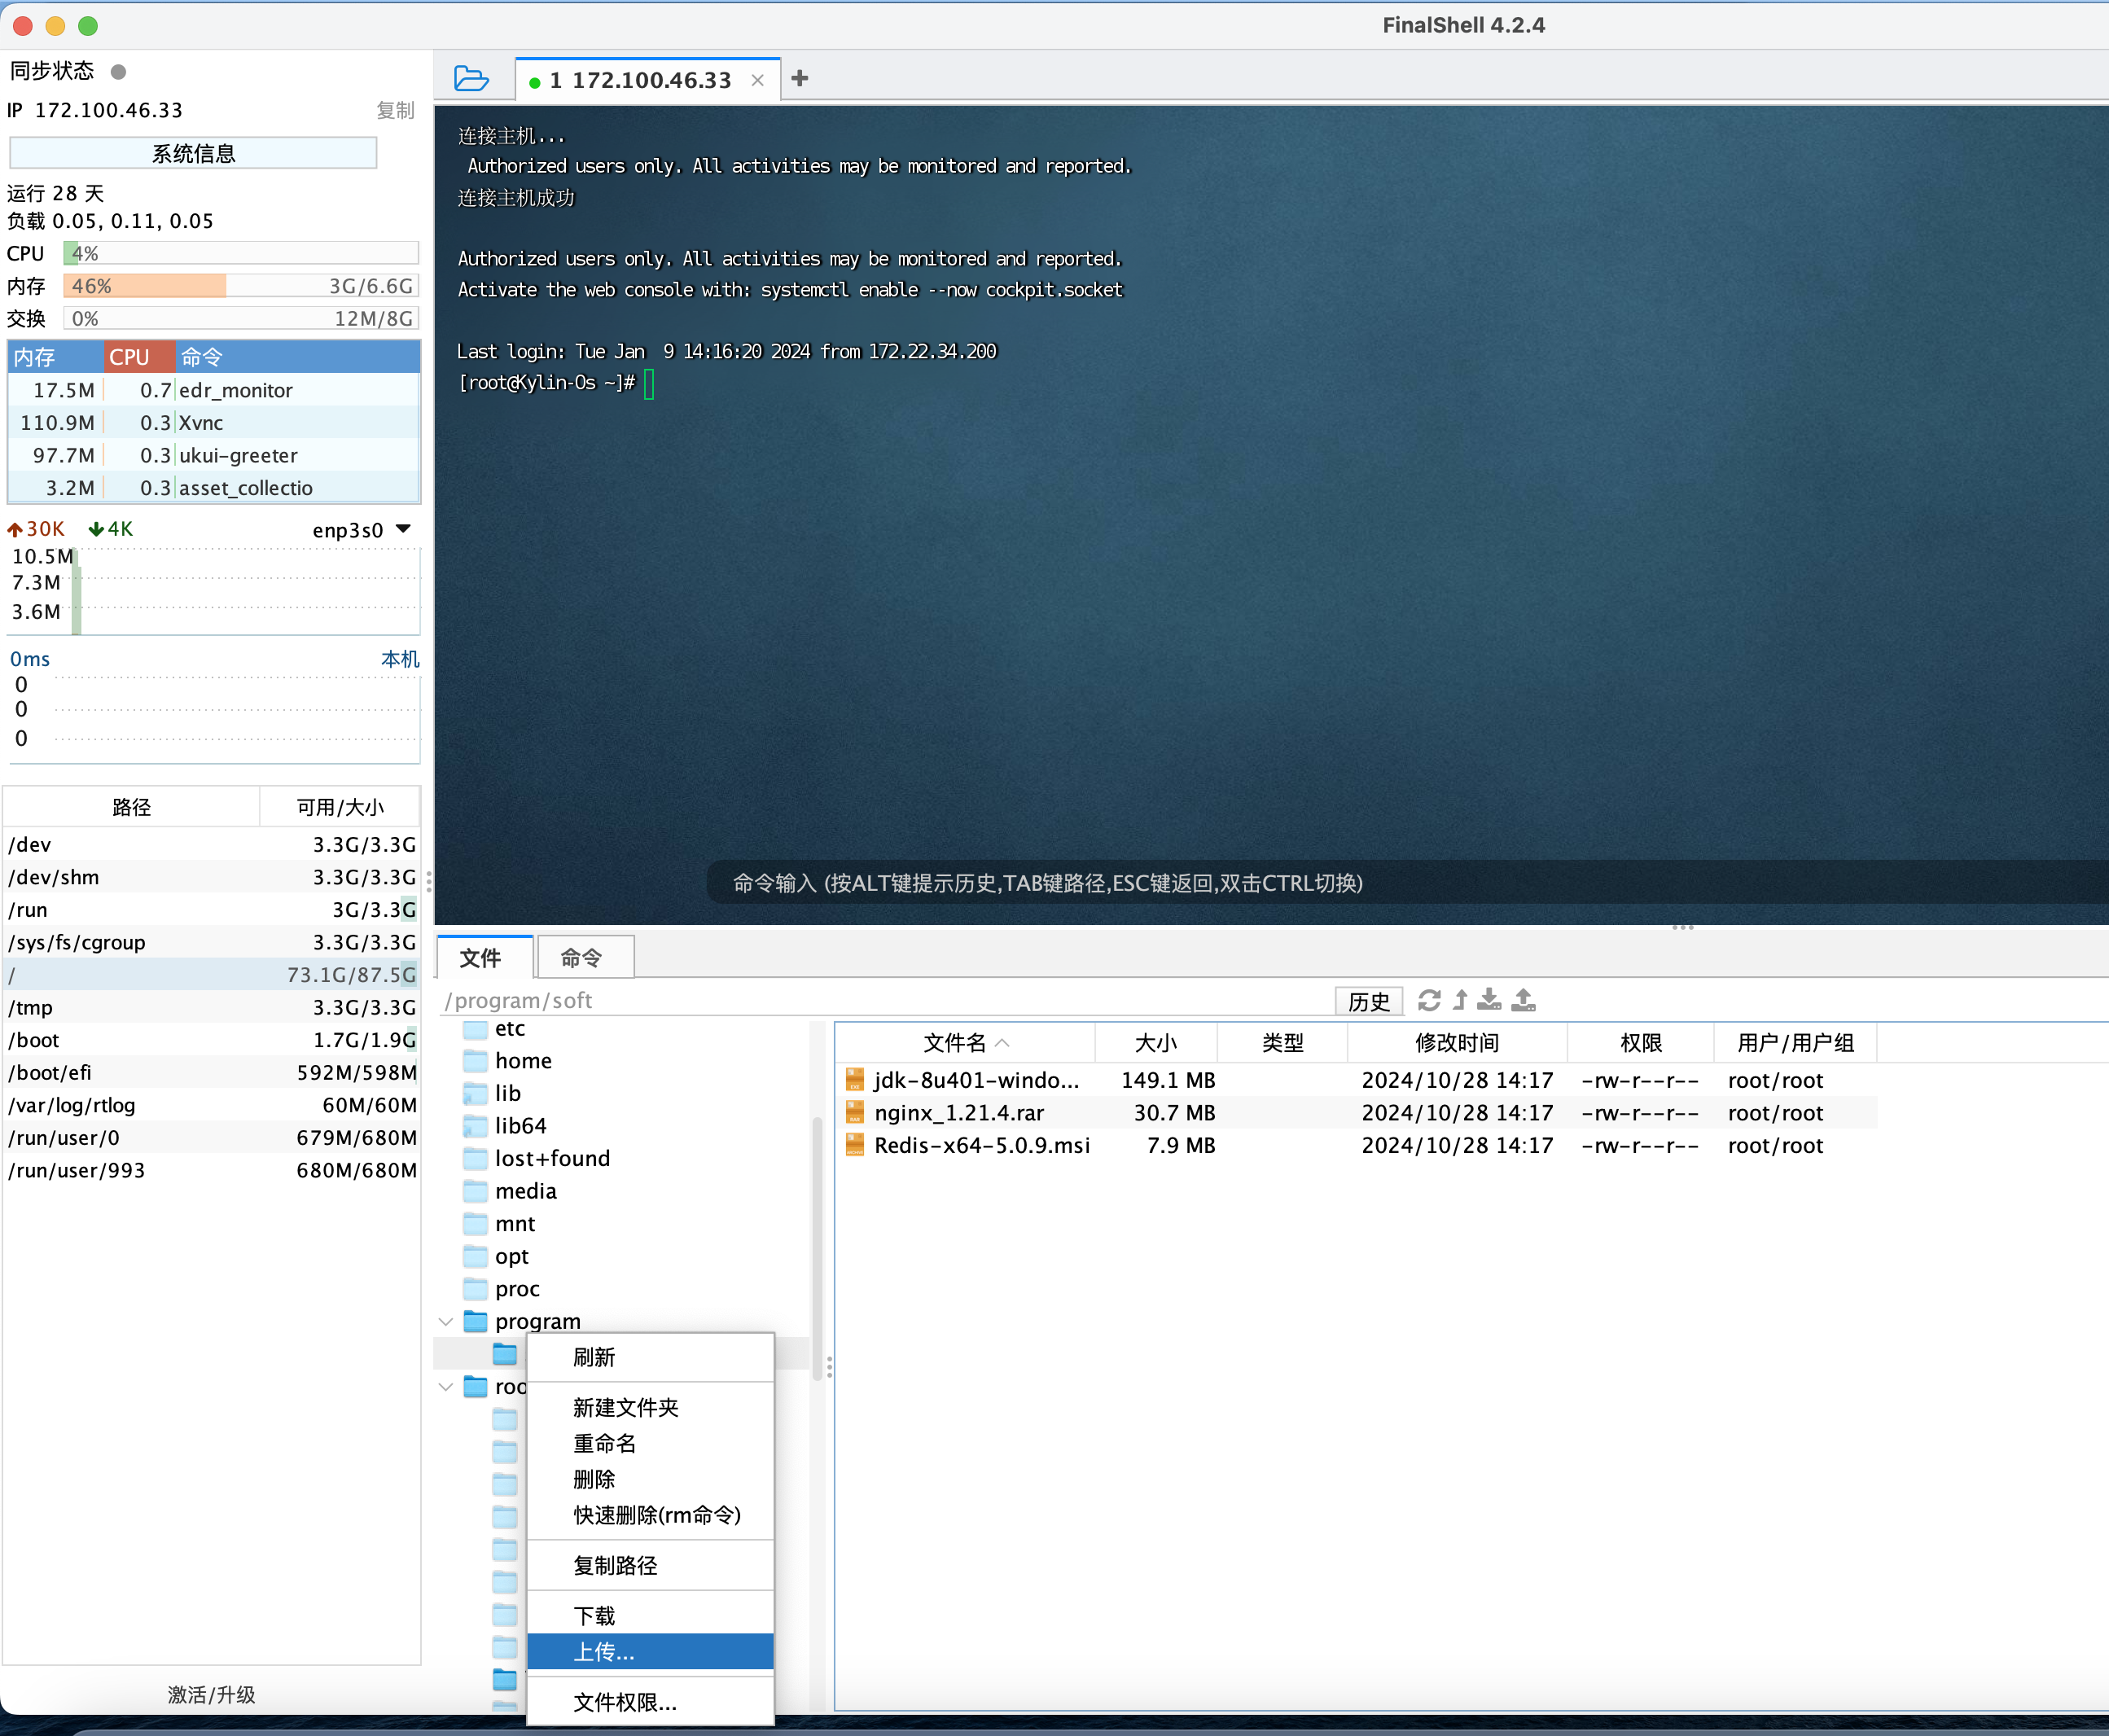Click the Redis-x64-5.0.9.msi file icon
The image size is (2109, 1736).
coord(855,1145)
